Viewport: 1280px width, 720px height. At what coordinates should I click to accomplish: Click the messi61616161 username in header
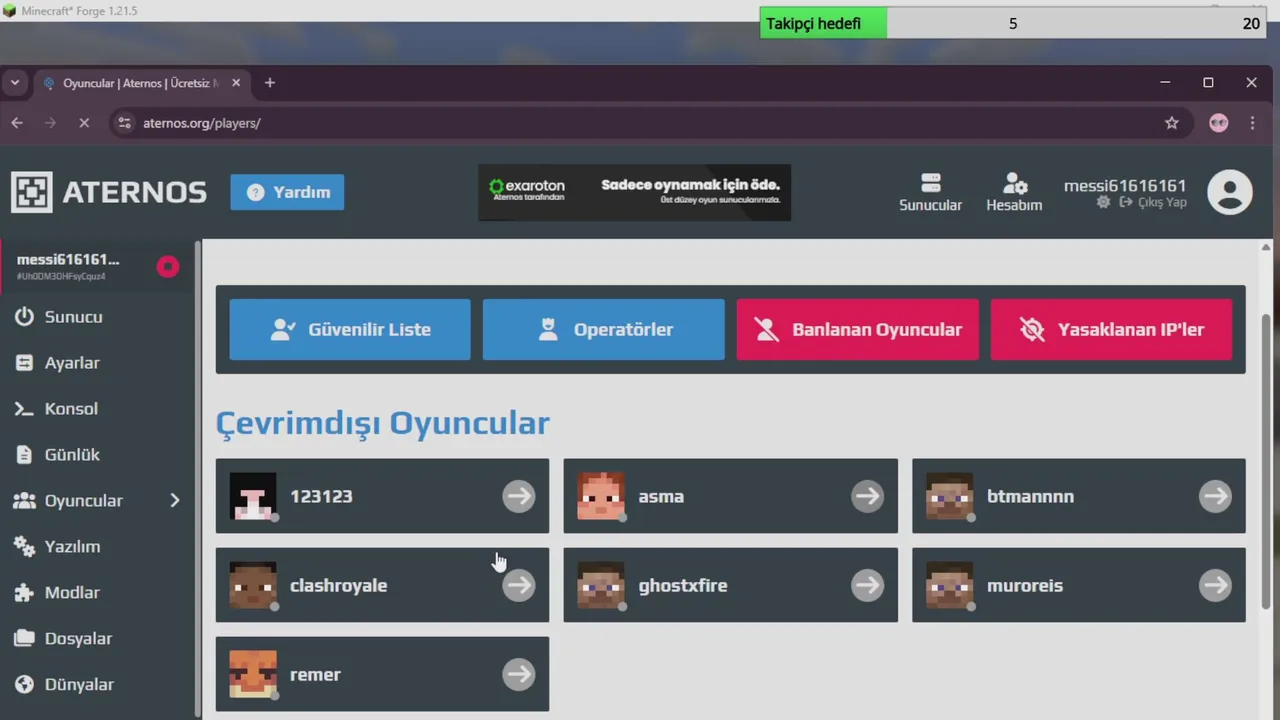[x=1125, y=186]
